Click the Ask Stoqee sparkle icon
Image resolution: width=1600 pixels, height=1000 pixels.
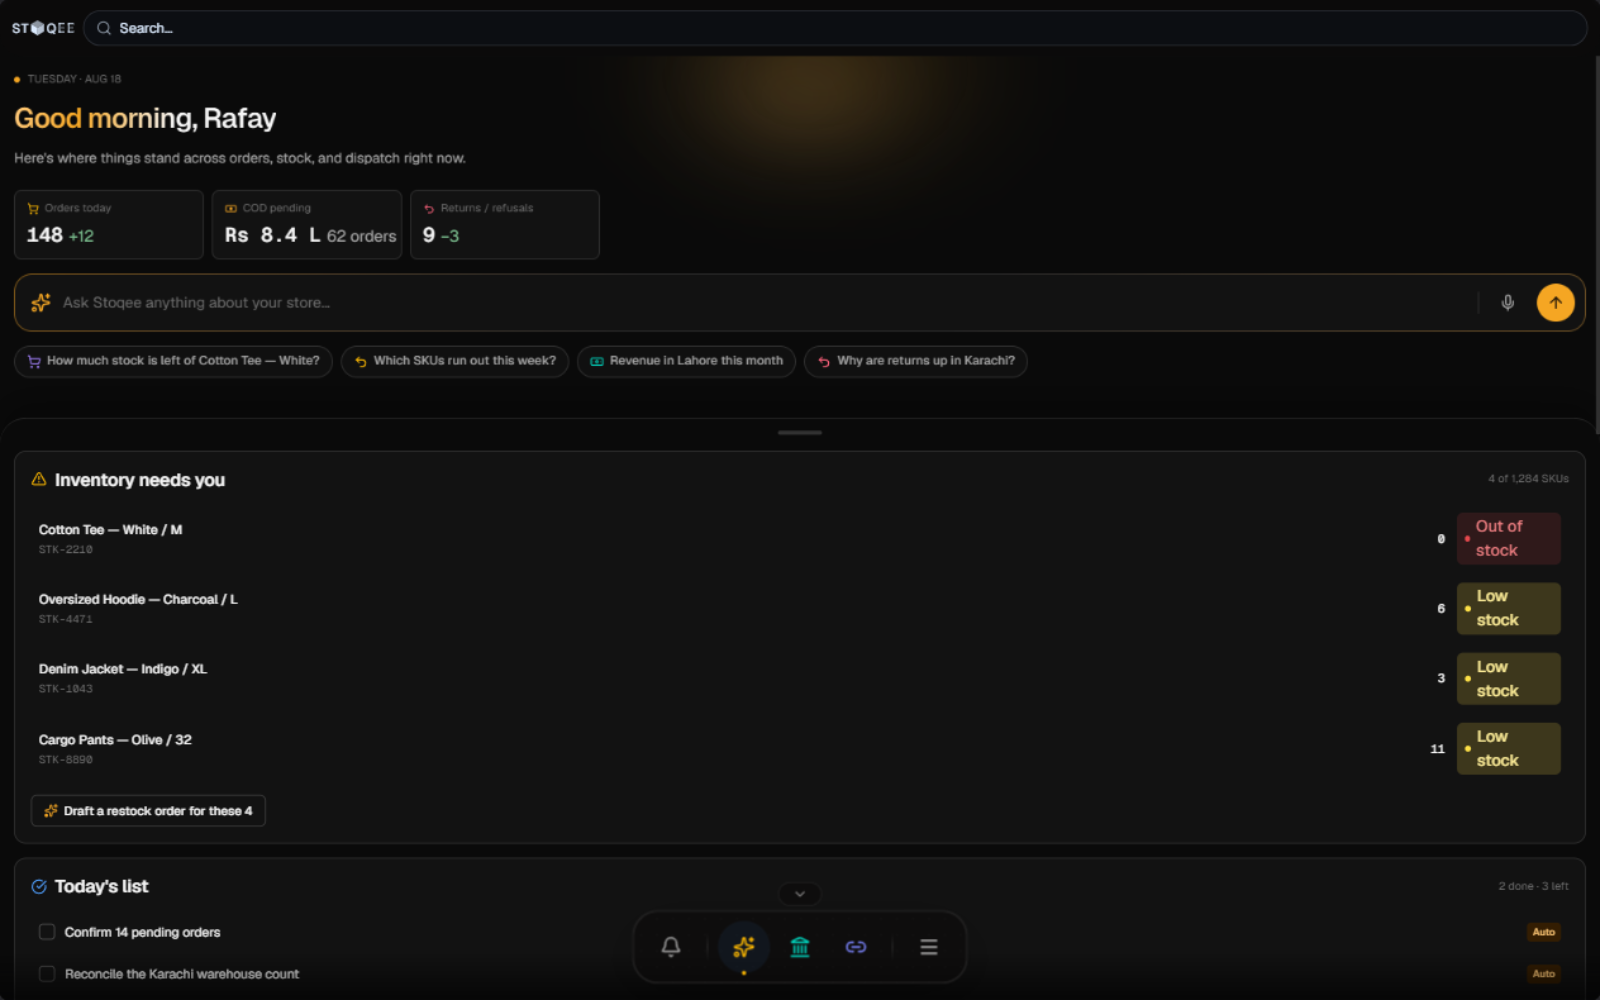[x=41, y=302]
